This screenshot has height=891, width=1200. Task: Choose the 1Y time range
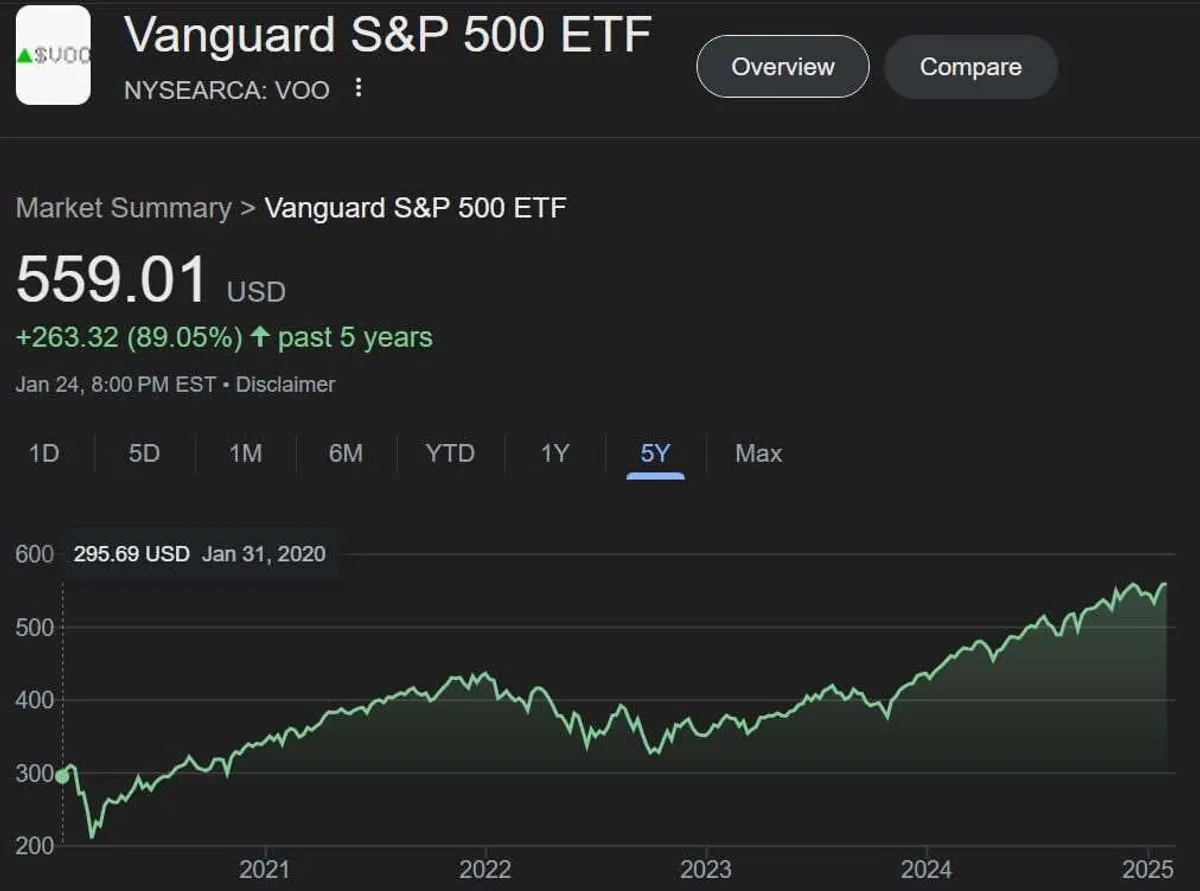[554, 453]
